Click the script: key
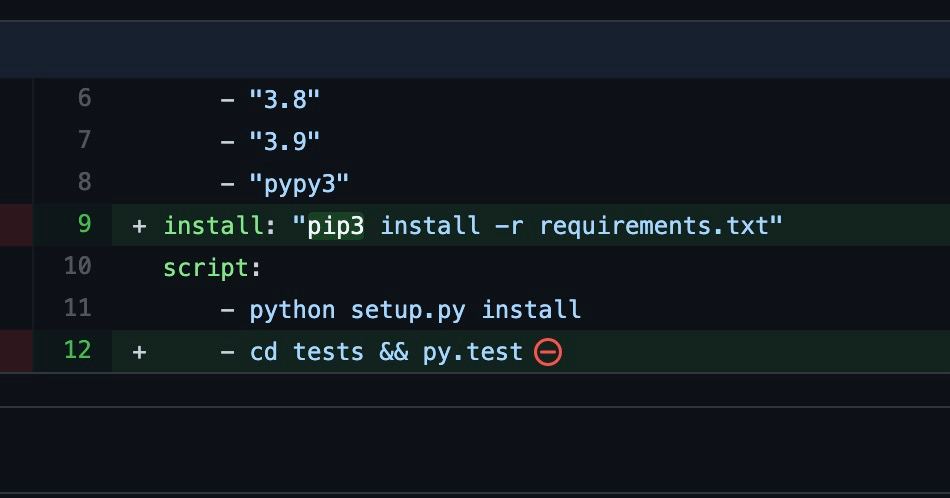950x498 pixels. [x=212, y=268]
